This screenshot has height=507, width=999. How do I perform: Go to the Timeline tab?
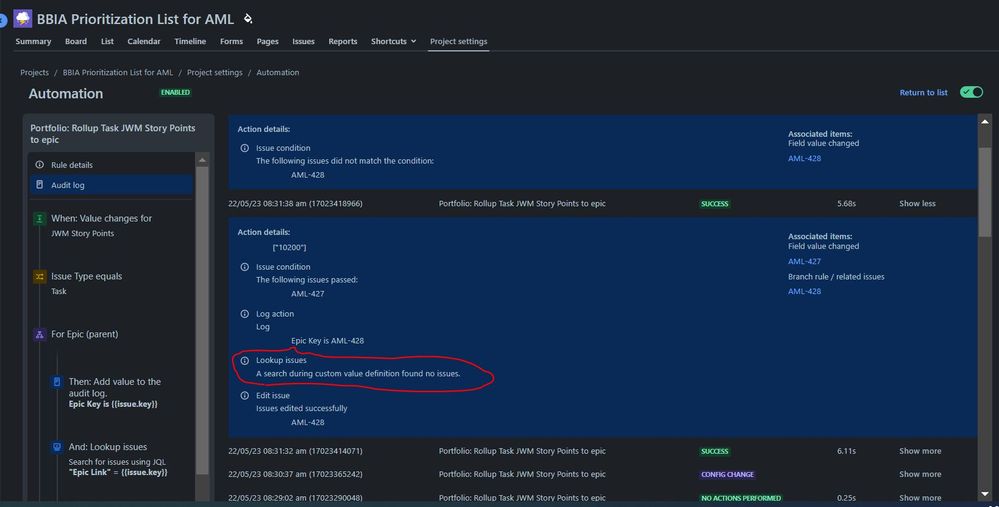click(190, 41)
